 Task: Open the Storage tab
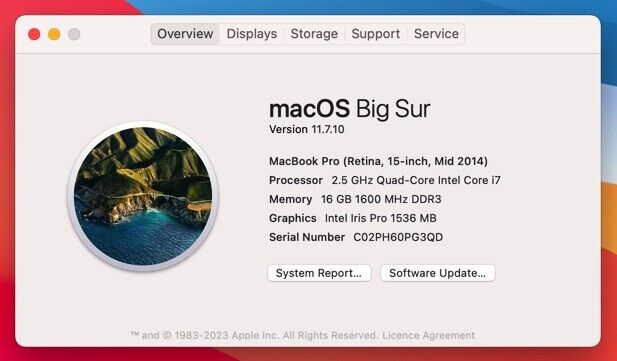(x=314, y=34)
